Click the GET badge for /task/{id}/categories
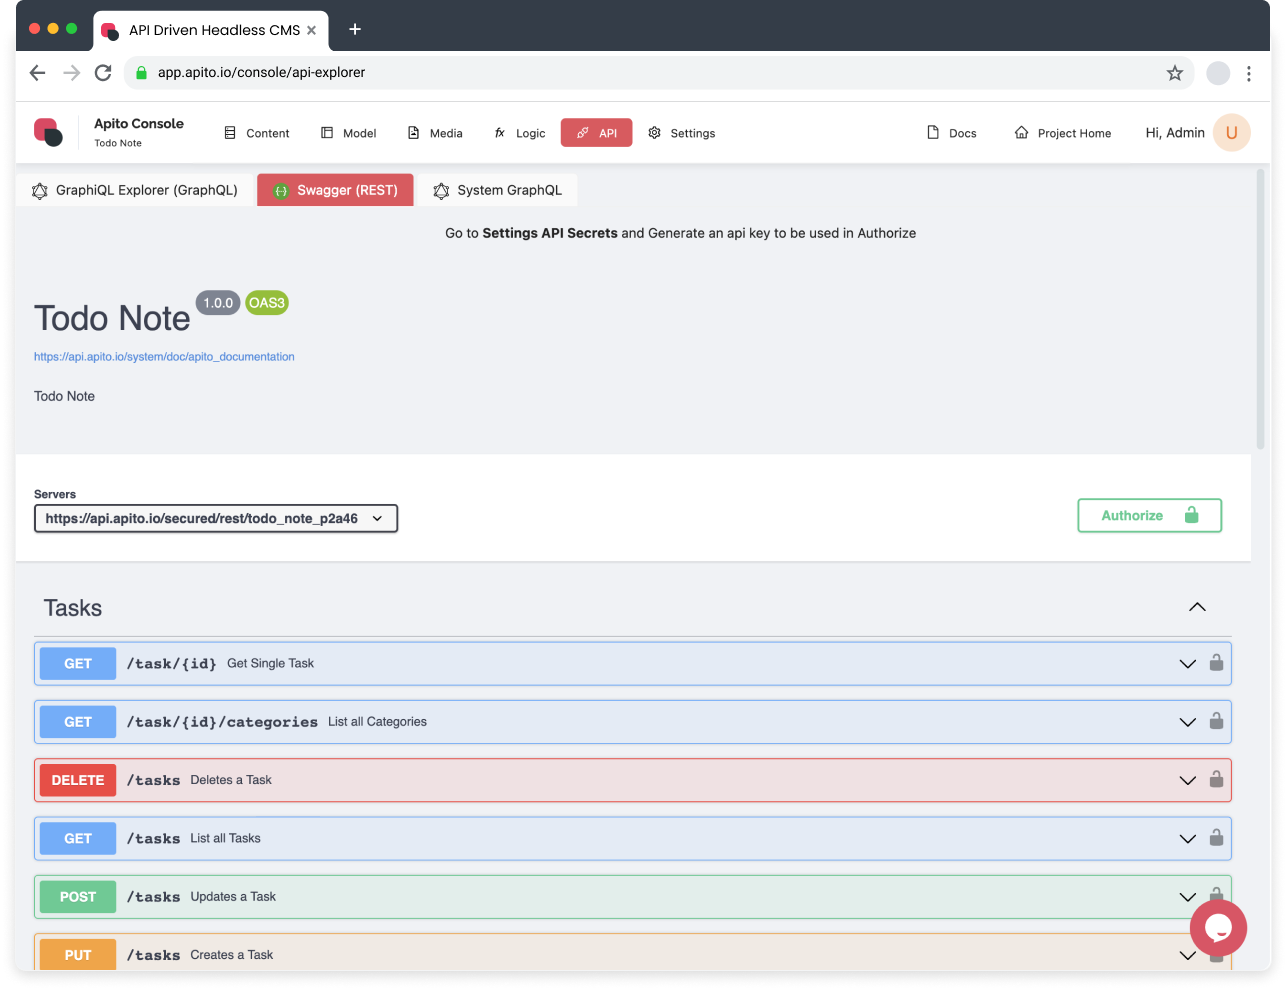Image resolution: width=1287 pixels, height=990 pixels. click(x=78, y=722)
